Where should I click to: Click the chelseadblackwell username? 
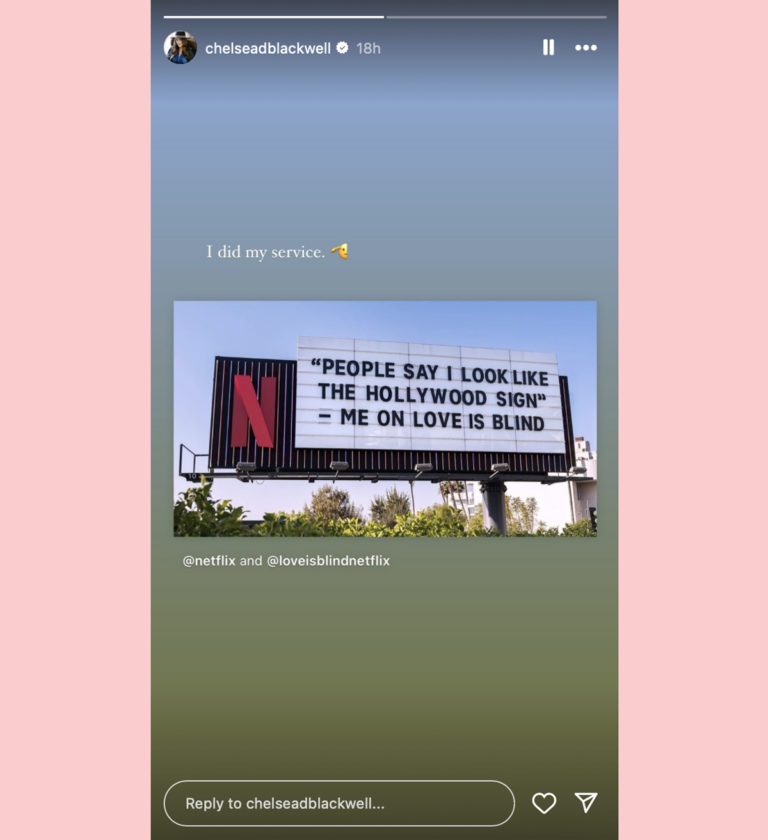tap(268, 49)
